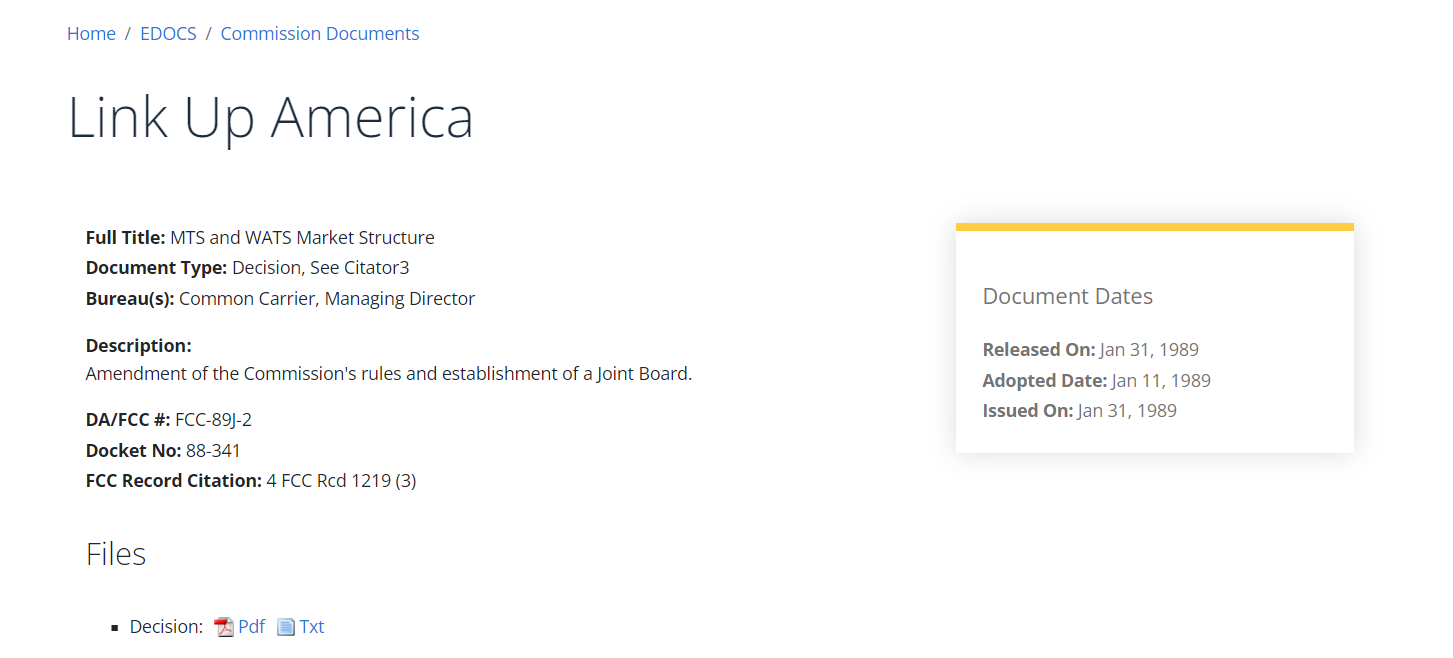Navigate to EDOCS breadcrumb link

168,34
